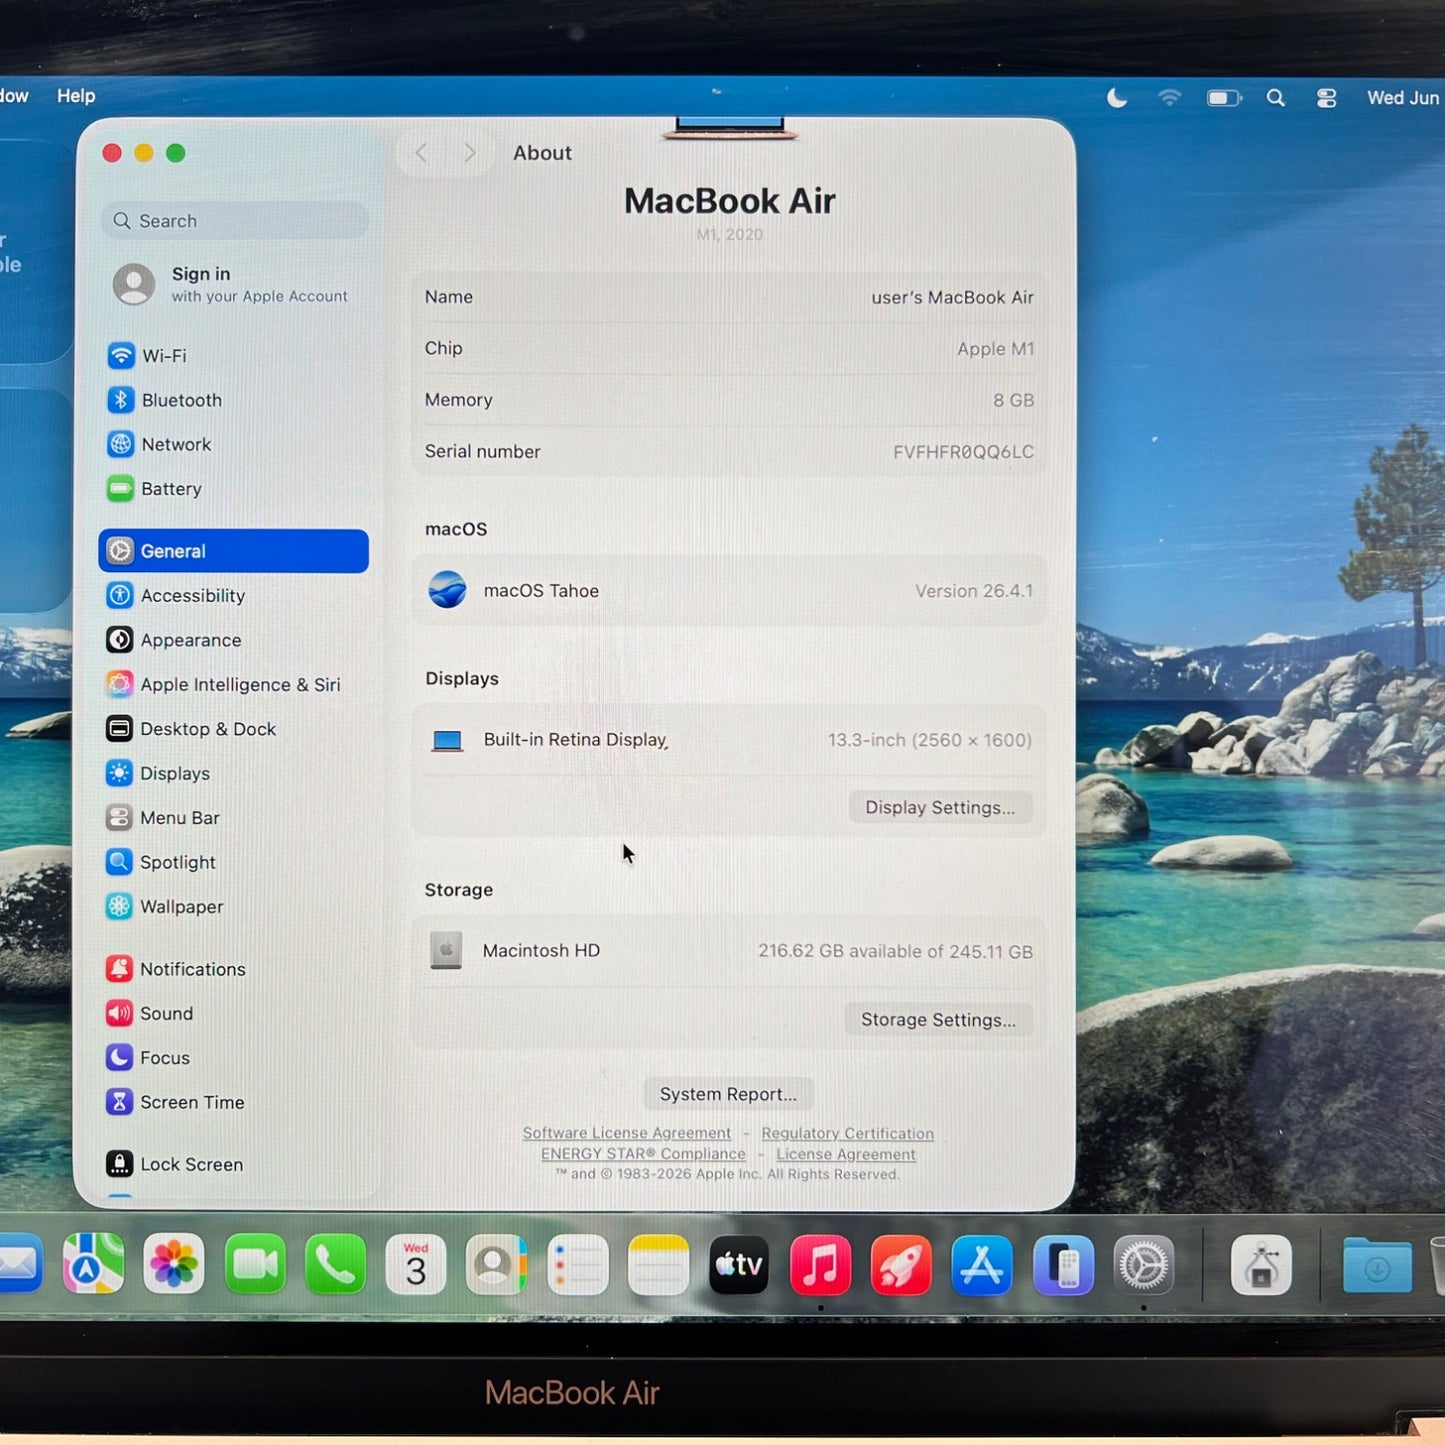
Task: Open Calendar from the Dock
Action: click(416, 1264)
